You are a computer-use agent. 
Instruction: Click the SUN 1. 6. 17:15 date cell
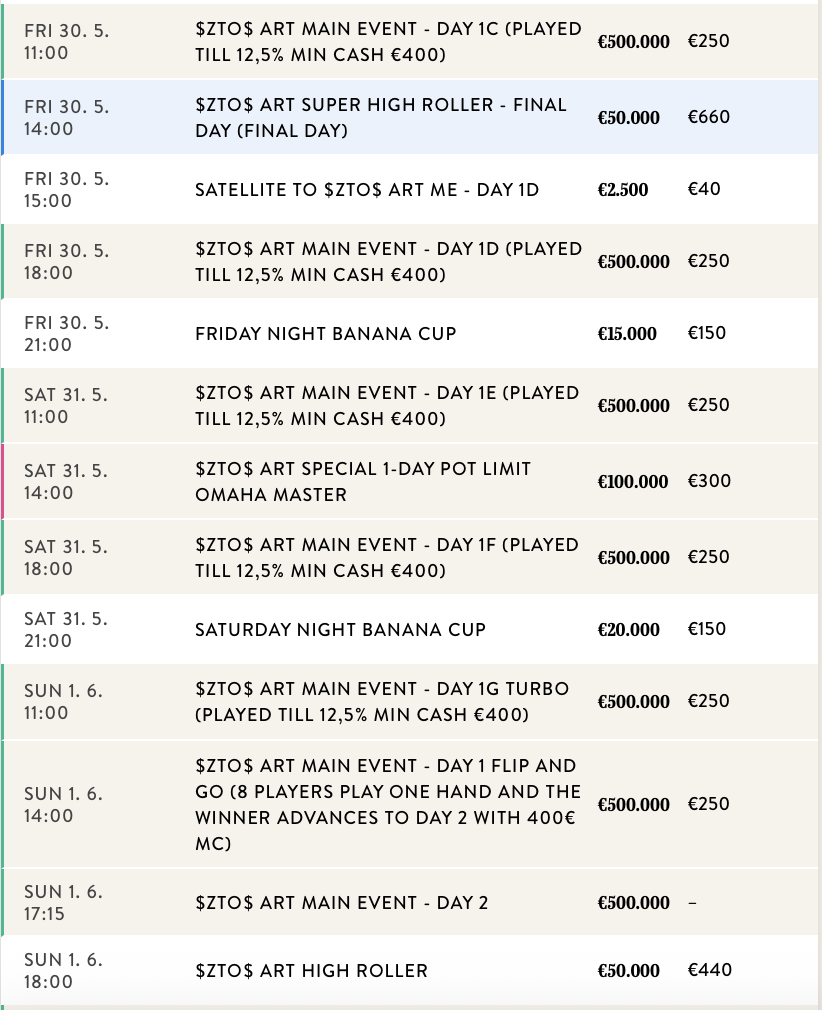63,903
